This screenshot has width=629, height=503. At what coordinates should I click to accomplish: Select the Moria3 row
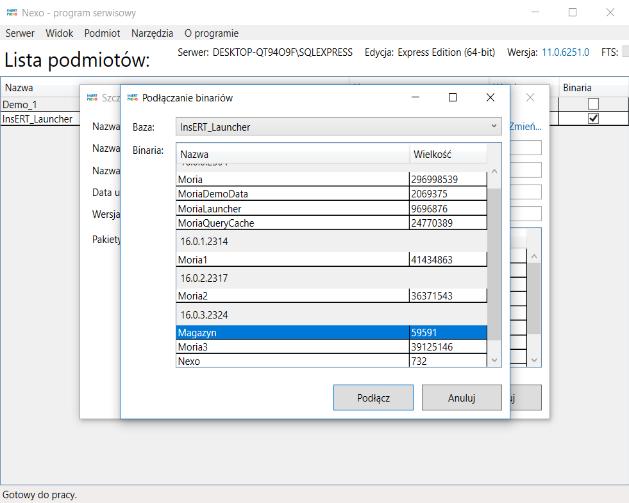click(x=331, y=347)
